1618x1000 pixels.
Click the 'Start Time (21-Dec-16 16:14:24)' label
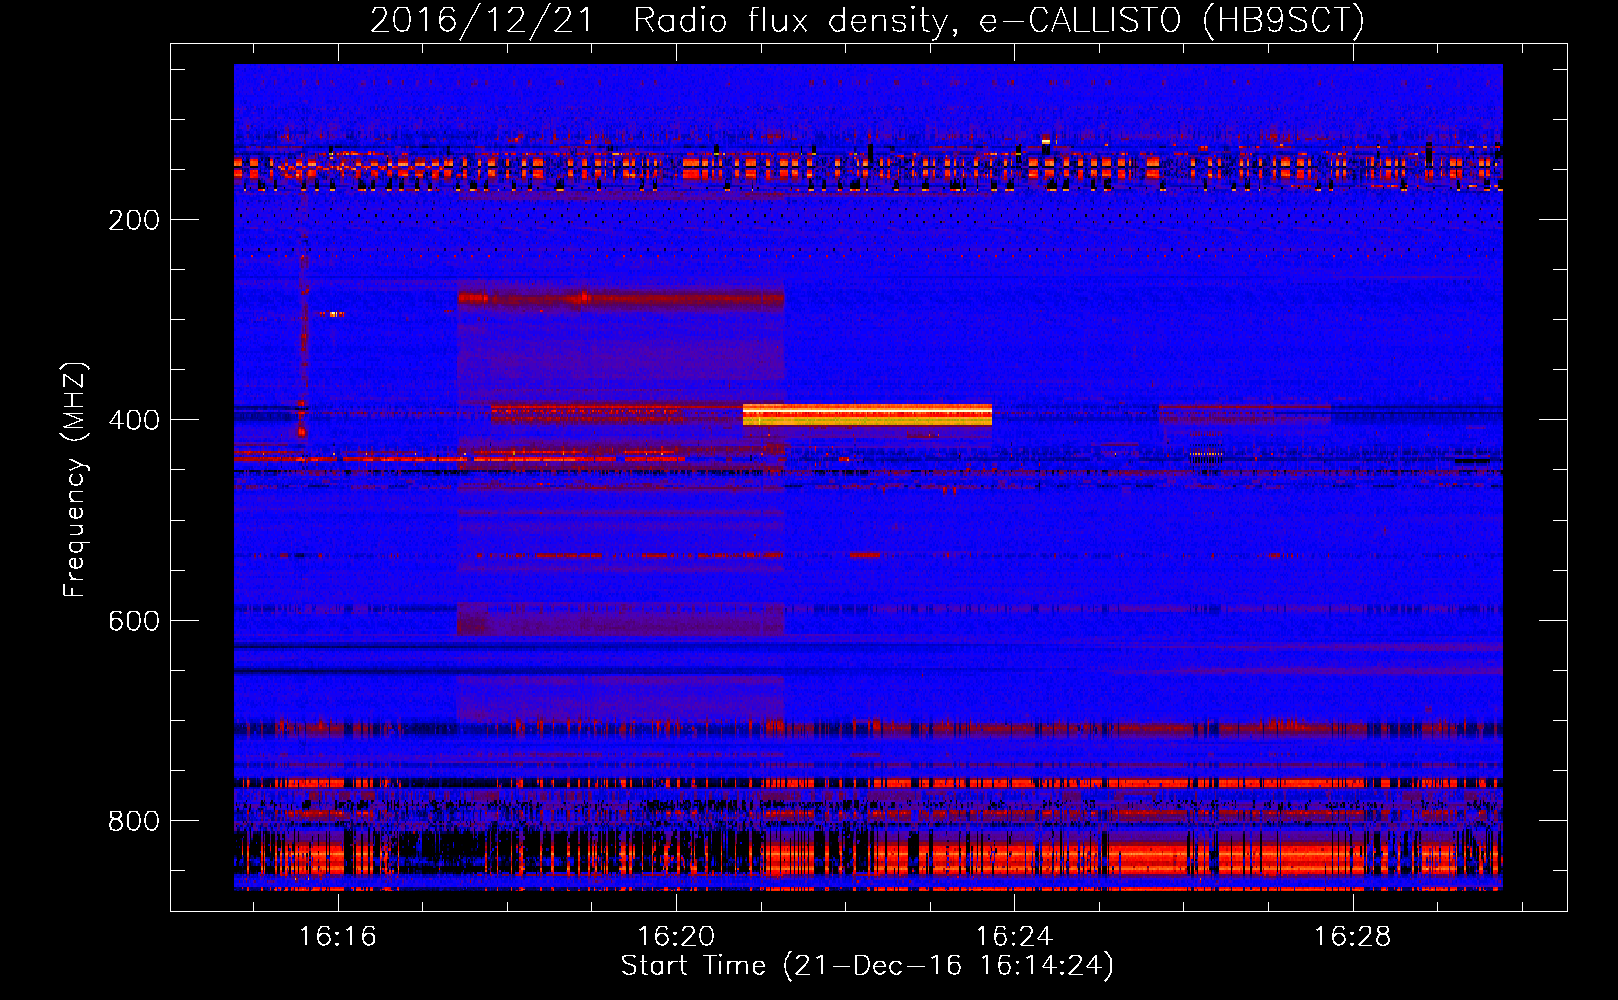click(x=867, y=966)
